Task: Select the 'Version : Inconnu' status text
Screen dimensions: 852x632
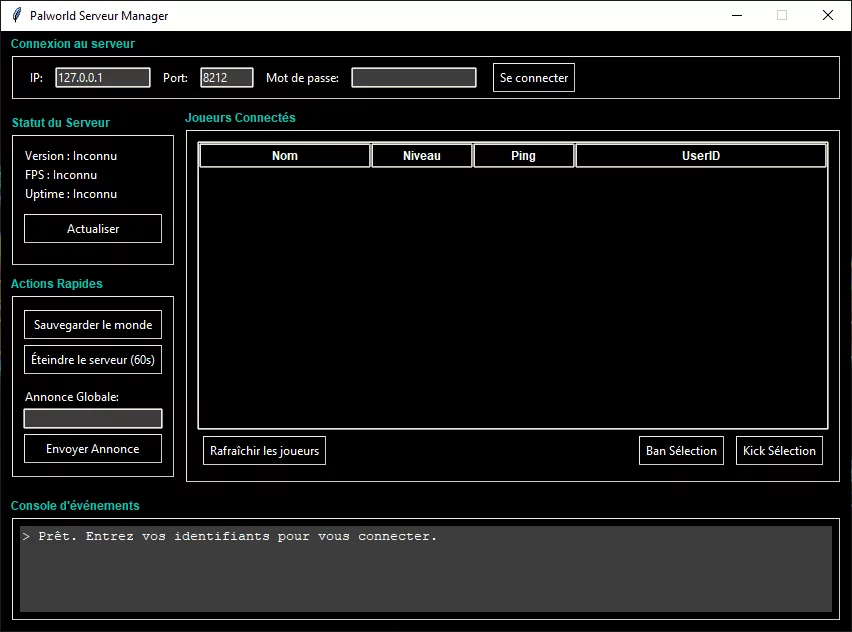Action: pyautogui.click(x=71, y=156)
